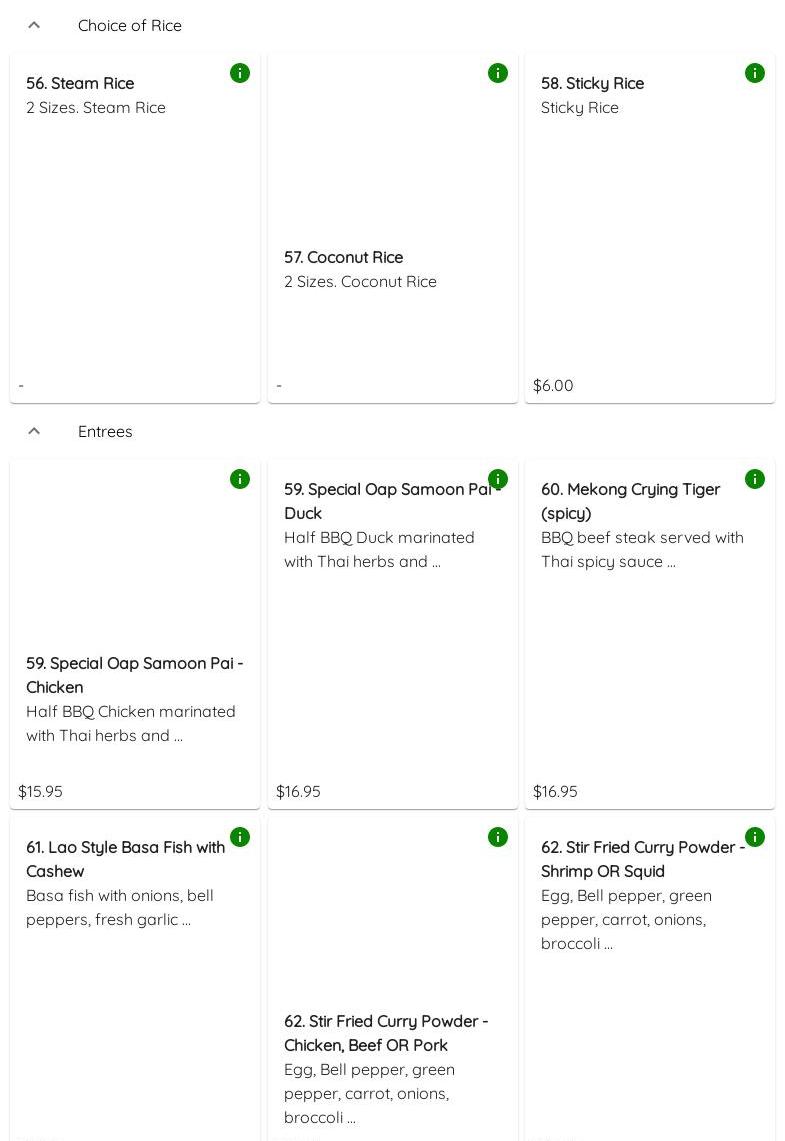
Task: Click the Entrees section heading text
Action: (105, 431)
